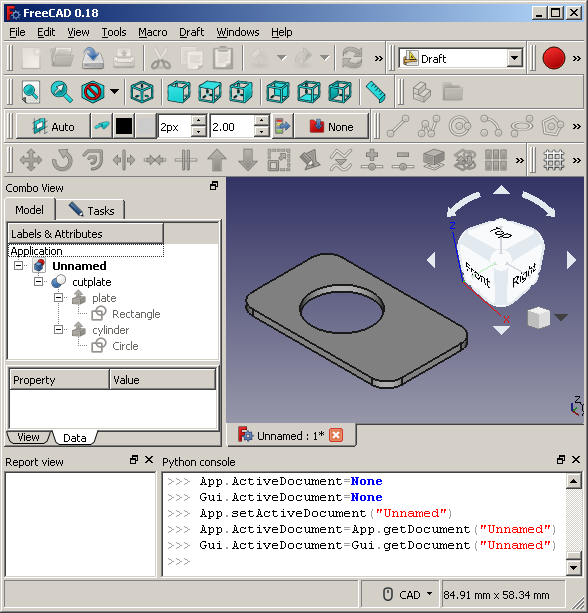Click the Cut scissors icon
Viewport: 588px width, 613px height.
point(161,58)
